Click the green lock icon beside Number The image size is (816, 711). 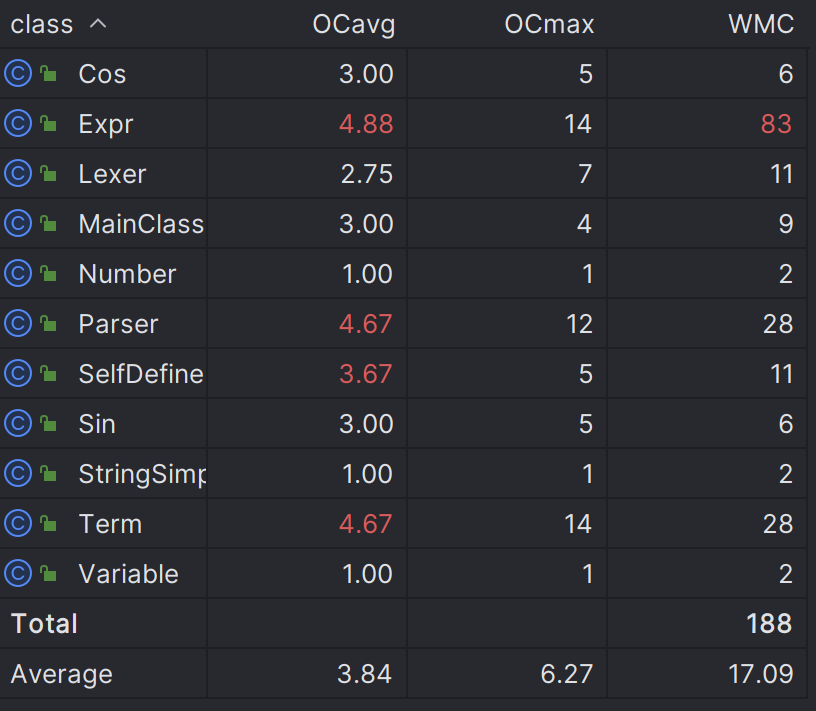coord(48,274)
